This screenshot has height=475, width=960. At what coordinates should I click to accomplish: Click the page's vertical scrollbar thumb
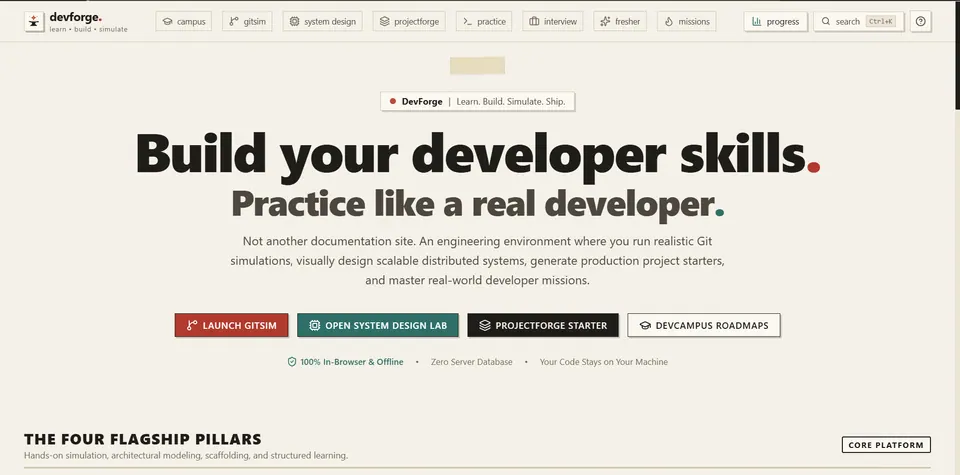(958, 55)
